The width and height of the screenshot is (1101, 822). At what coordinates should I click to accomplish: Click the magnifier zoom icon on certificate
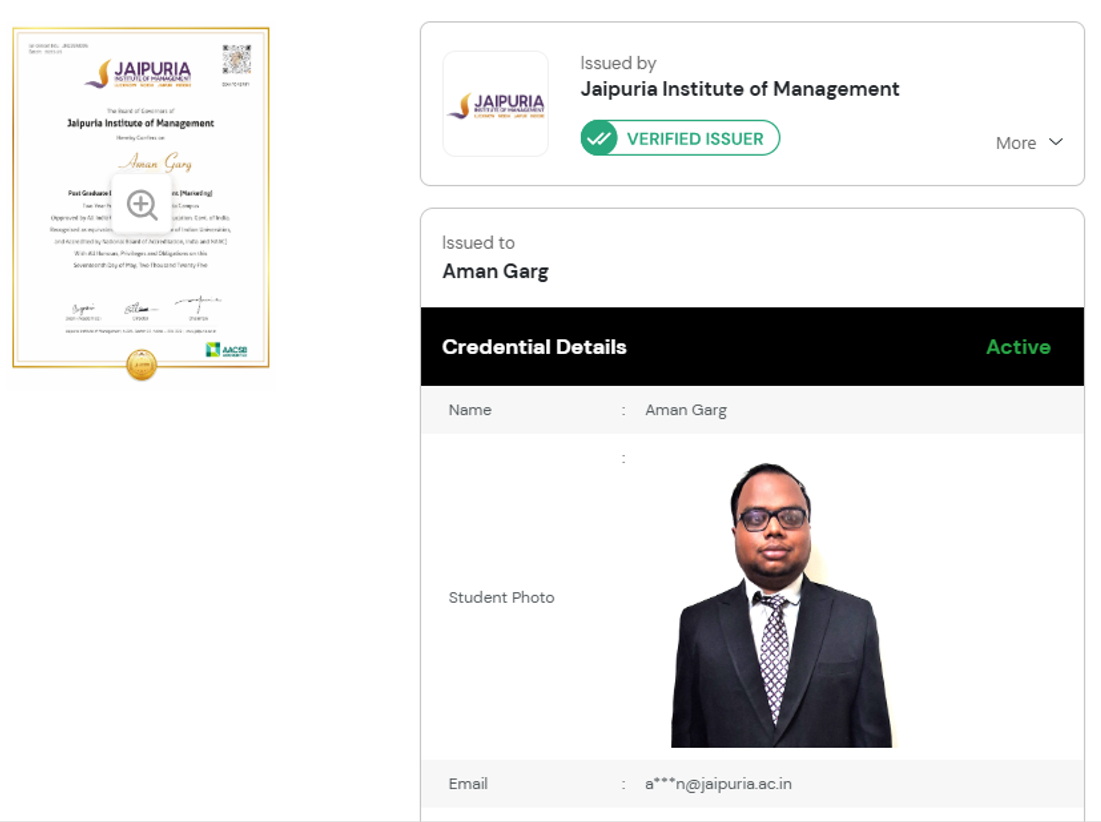(142, 205)
